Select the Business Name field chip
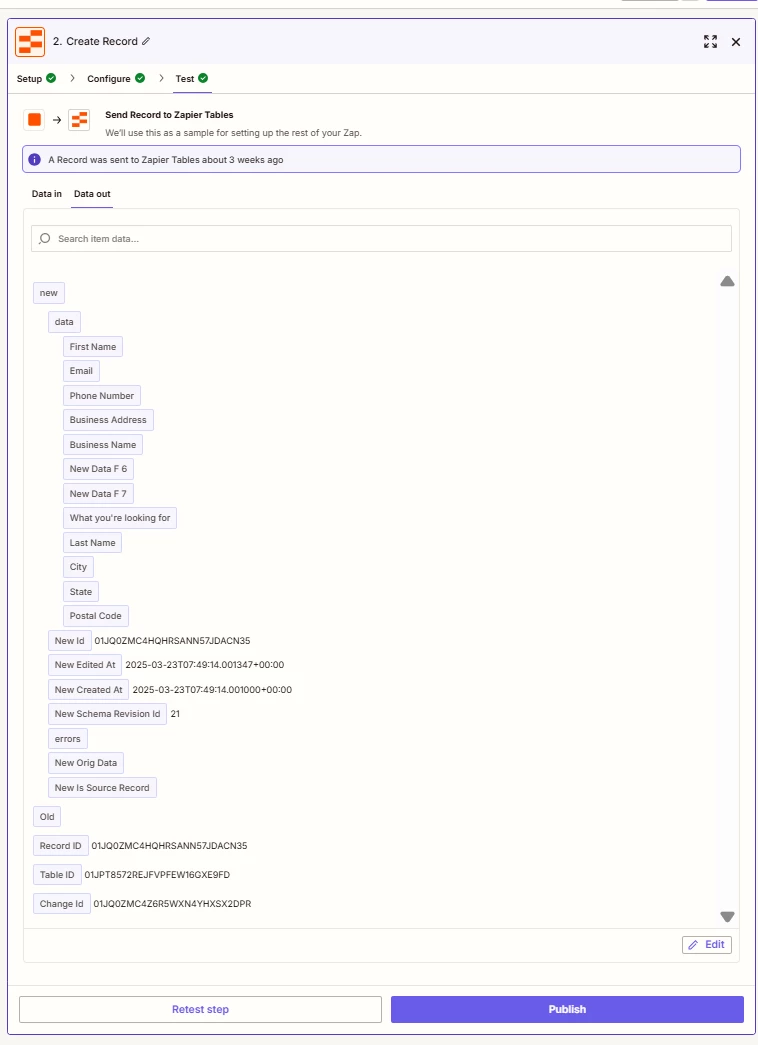758x1045 pixels. click(x=103, y=445)
